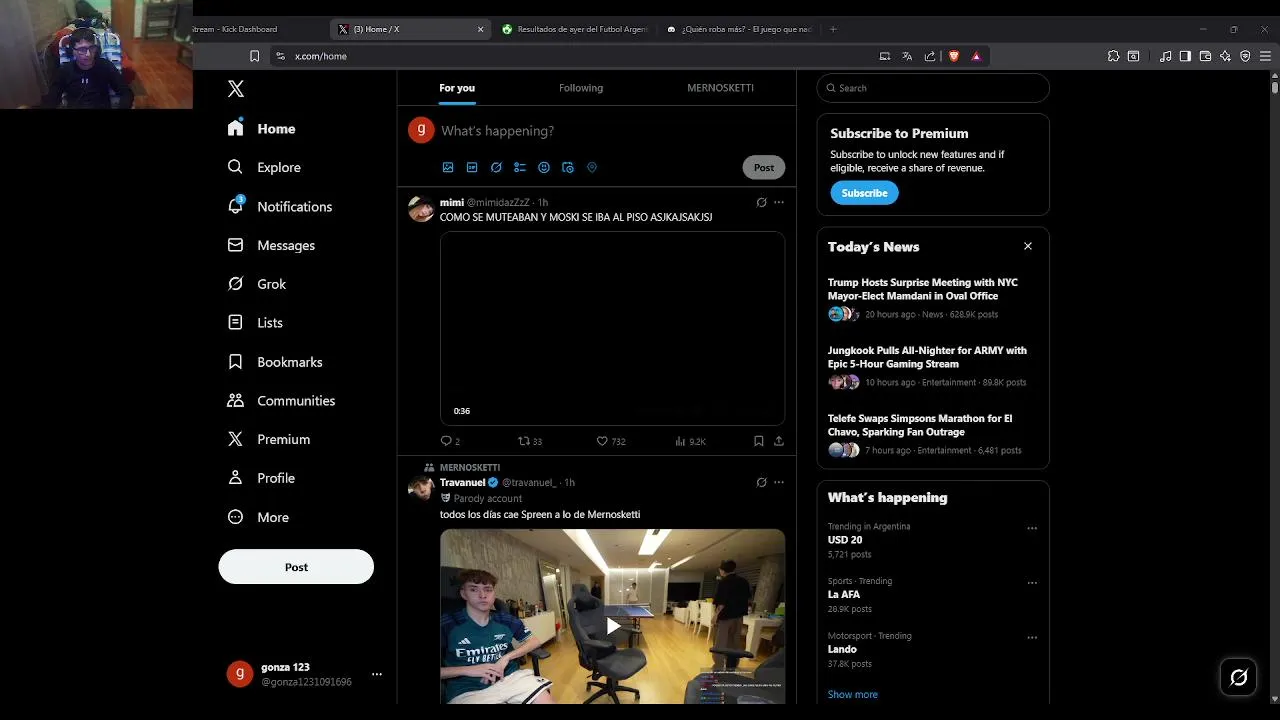Open Bookmarks in the sidebar

coord(275,362)
